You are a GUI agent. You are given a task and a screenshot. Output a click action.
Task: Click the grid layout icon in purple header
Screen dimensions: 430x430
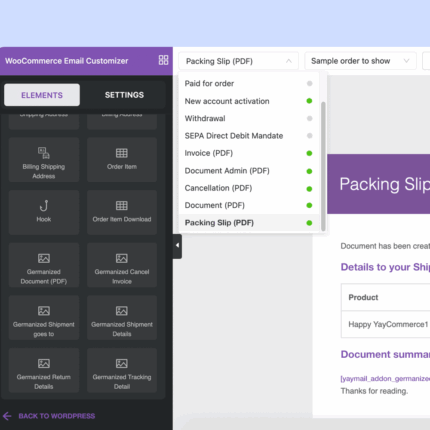click(x=163, y=60)
